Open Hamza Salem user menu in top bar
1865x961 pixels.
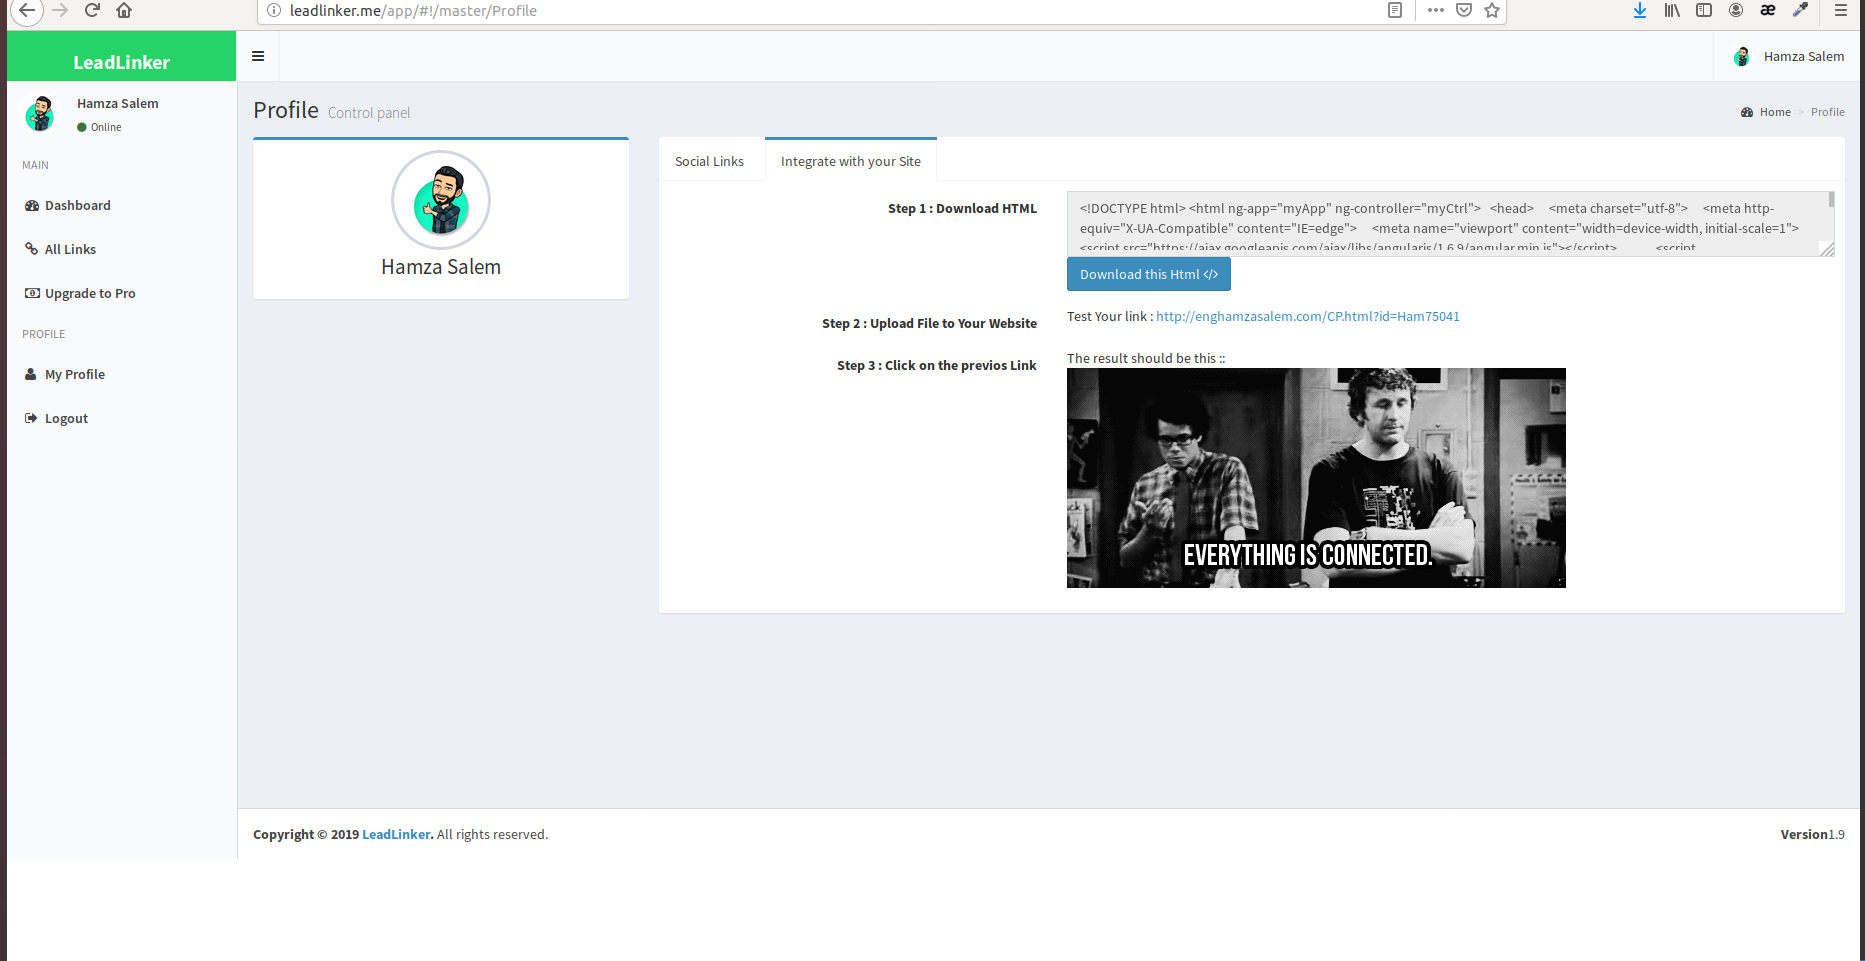coord(1789,56)
